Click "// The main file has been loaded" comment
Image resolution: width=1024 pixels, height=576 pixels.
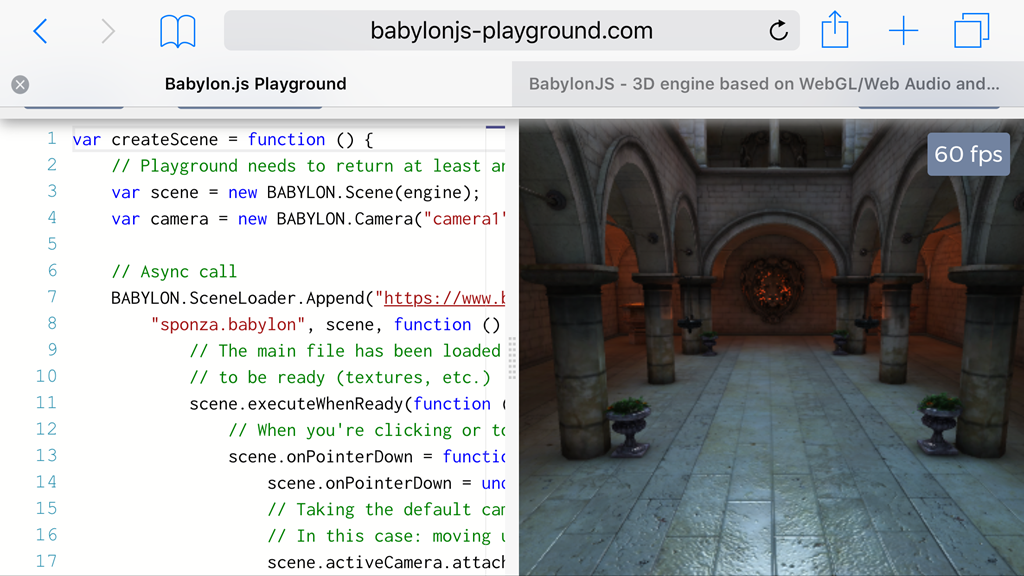[345, 351]
